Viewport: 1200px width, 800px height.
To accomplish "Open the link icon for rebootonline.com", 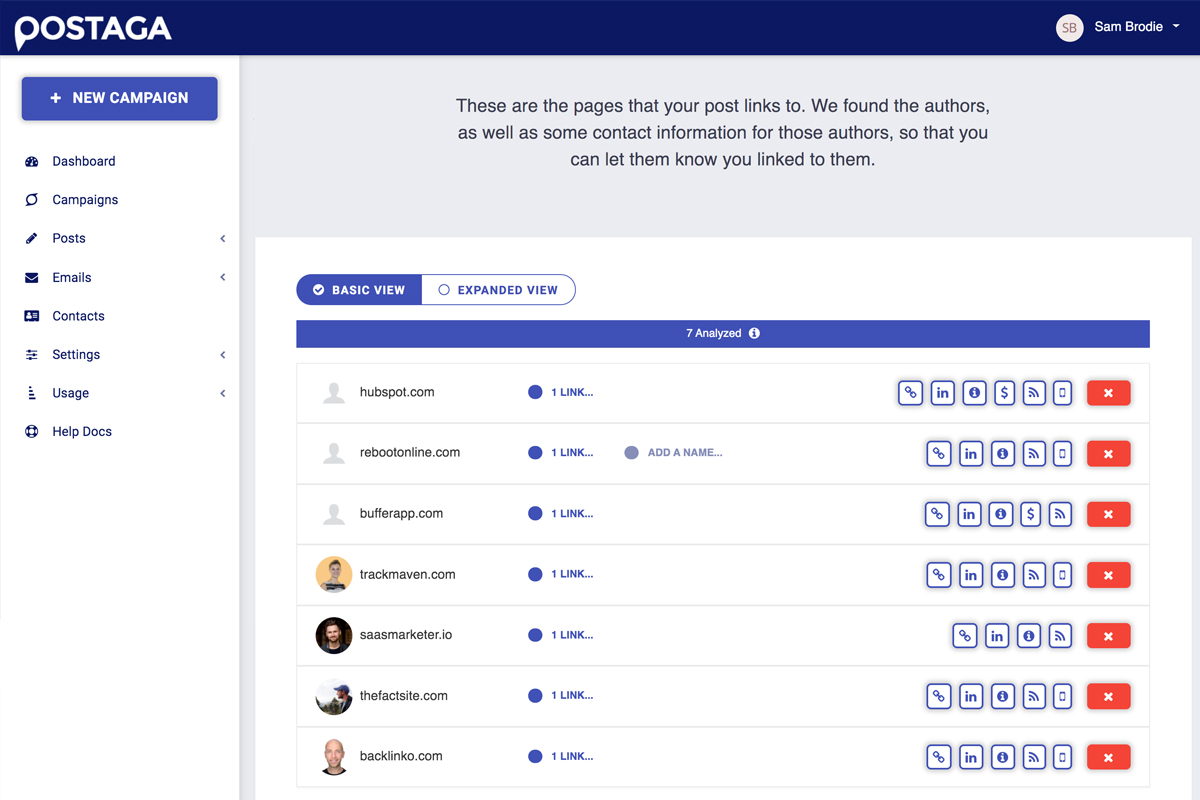I will pos(938,453).
